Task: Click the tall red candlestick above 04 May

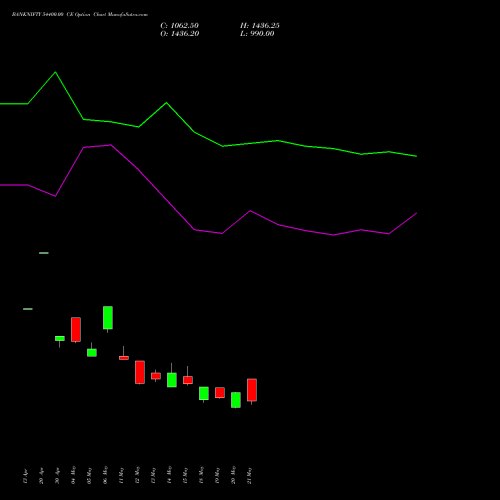Action: [x=76, y=330]
